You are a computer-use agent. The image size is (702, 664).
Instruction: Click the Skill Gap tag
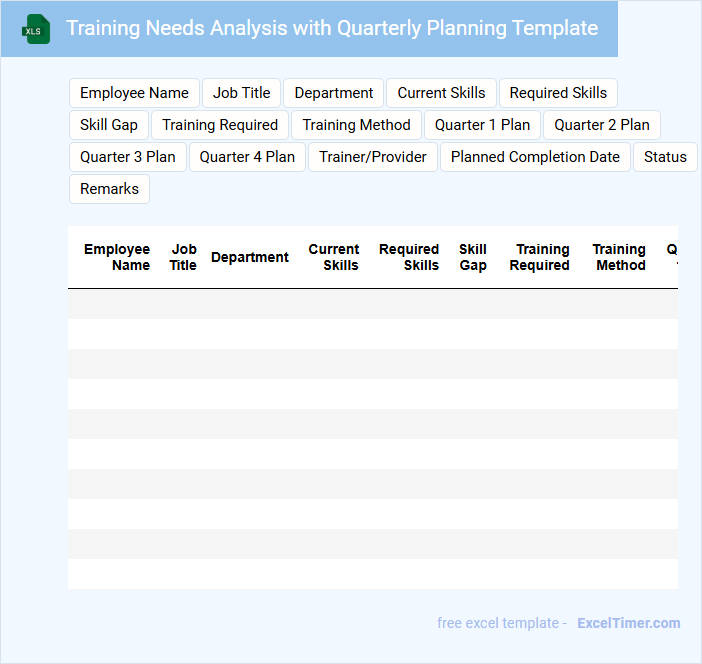(109, 125)
